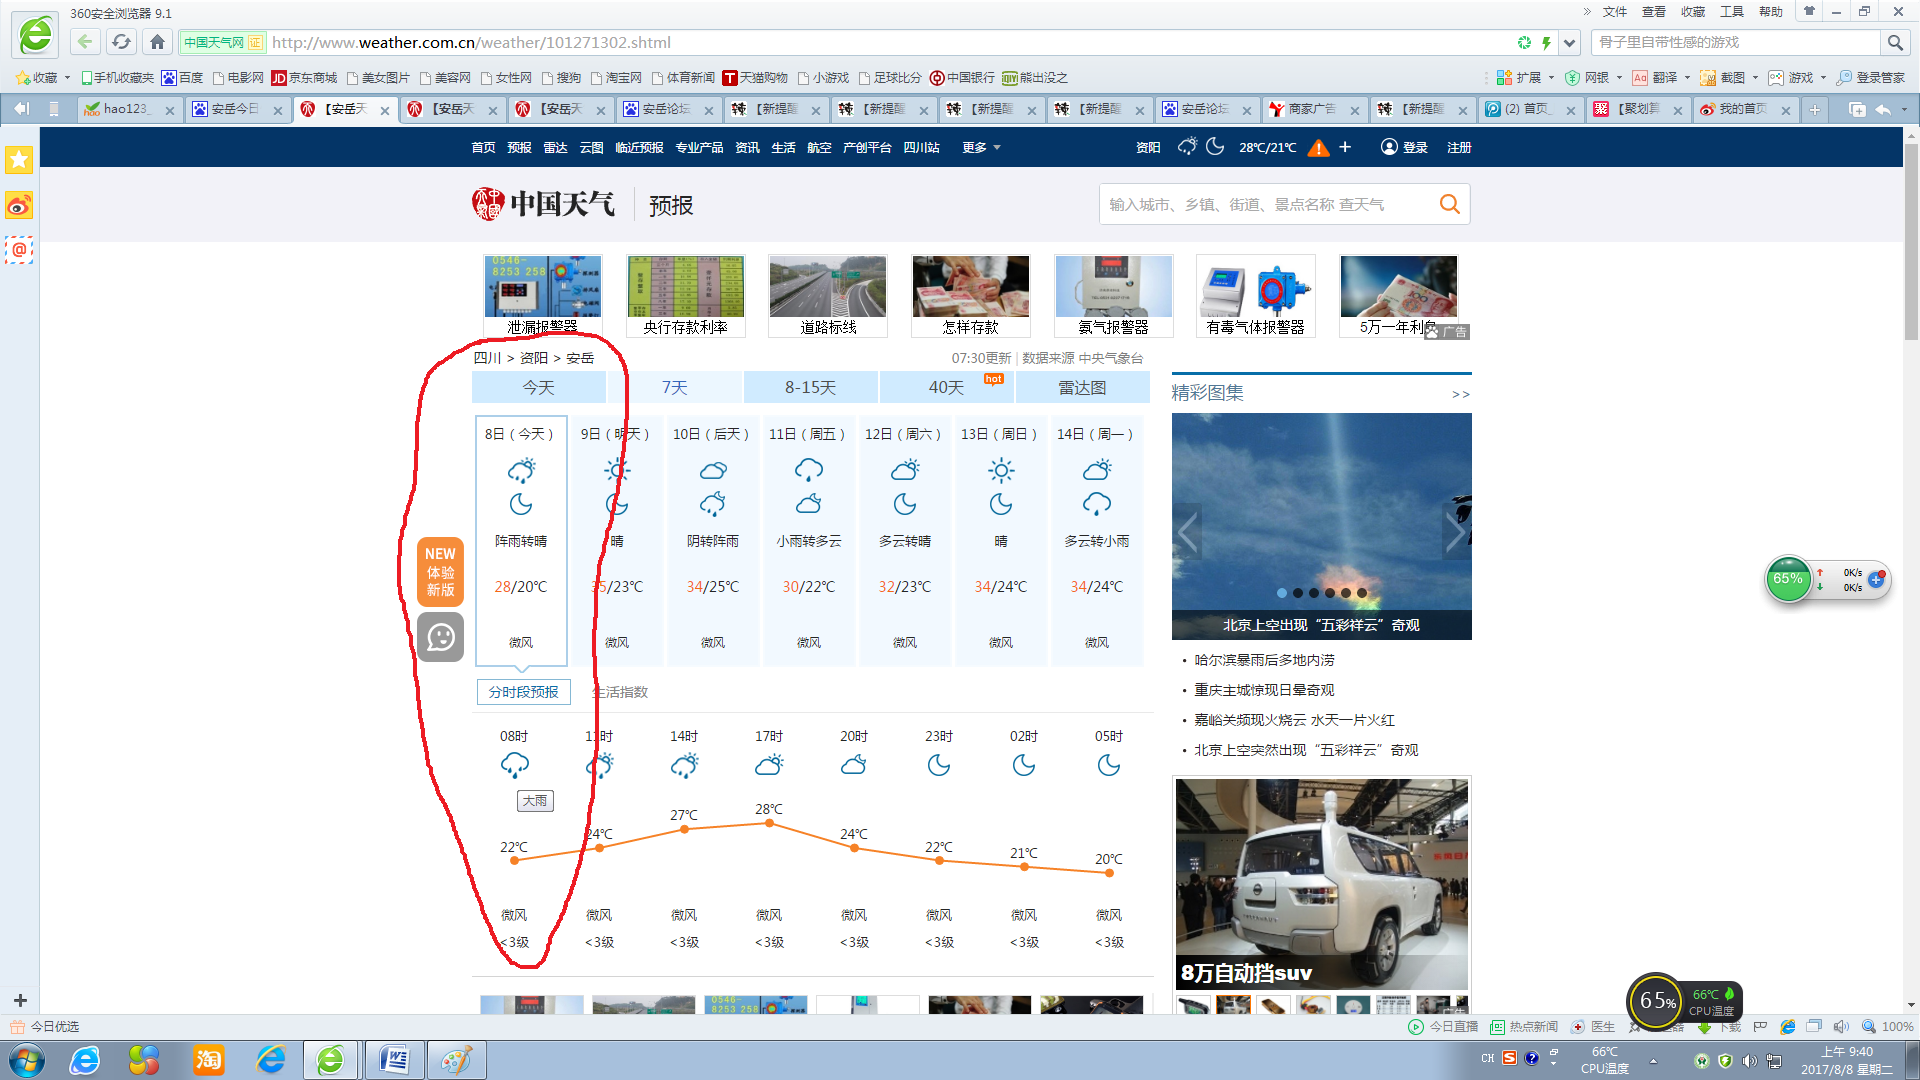
Task: Expand the 更多 navigation dropdown
Action: [981, 148]
